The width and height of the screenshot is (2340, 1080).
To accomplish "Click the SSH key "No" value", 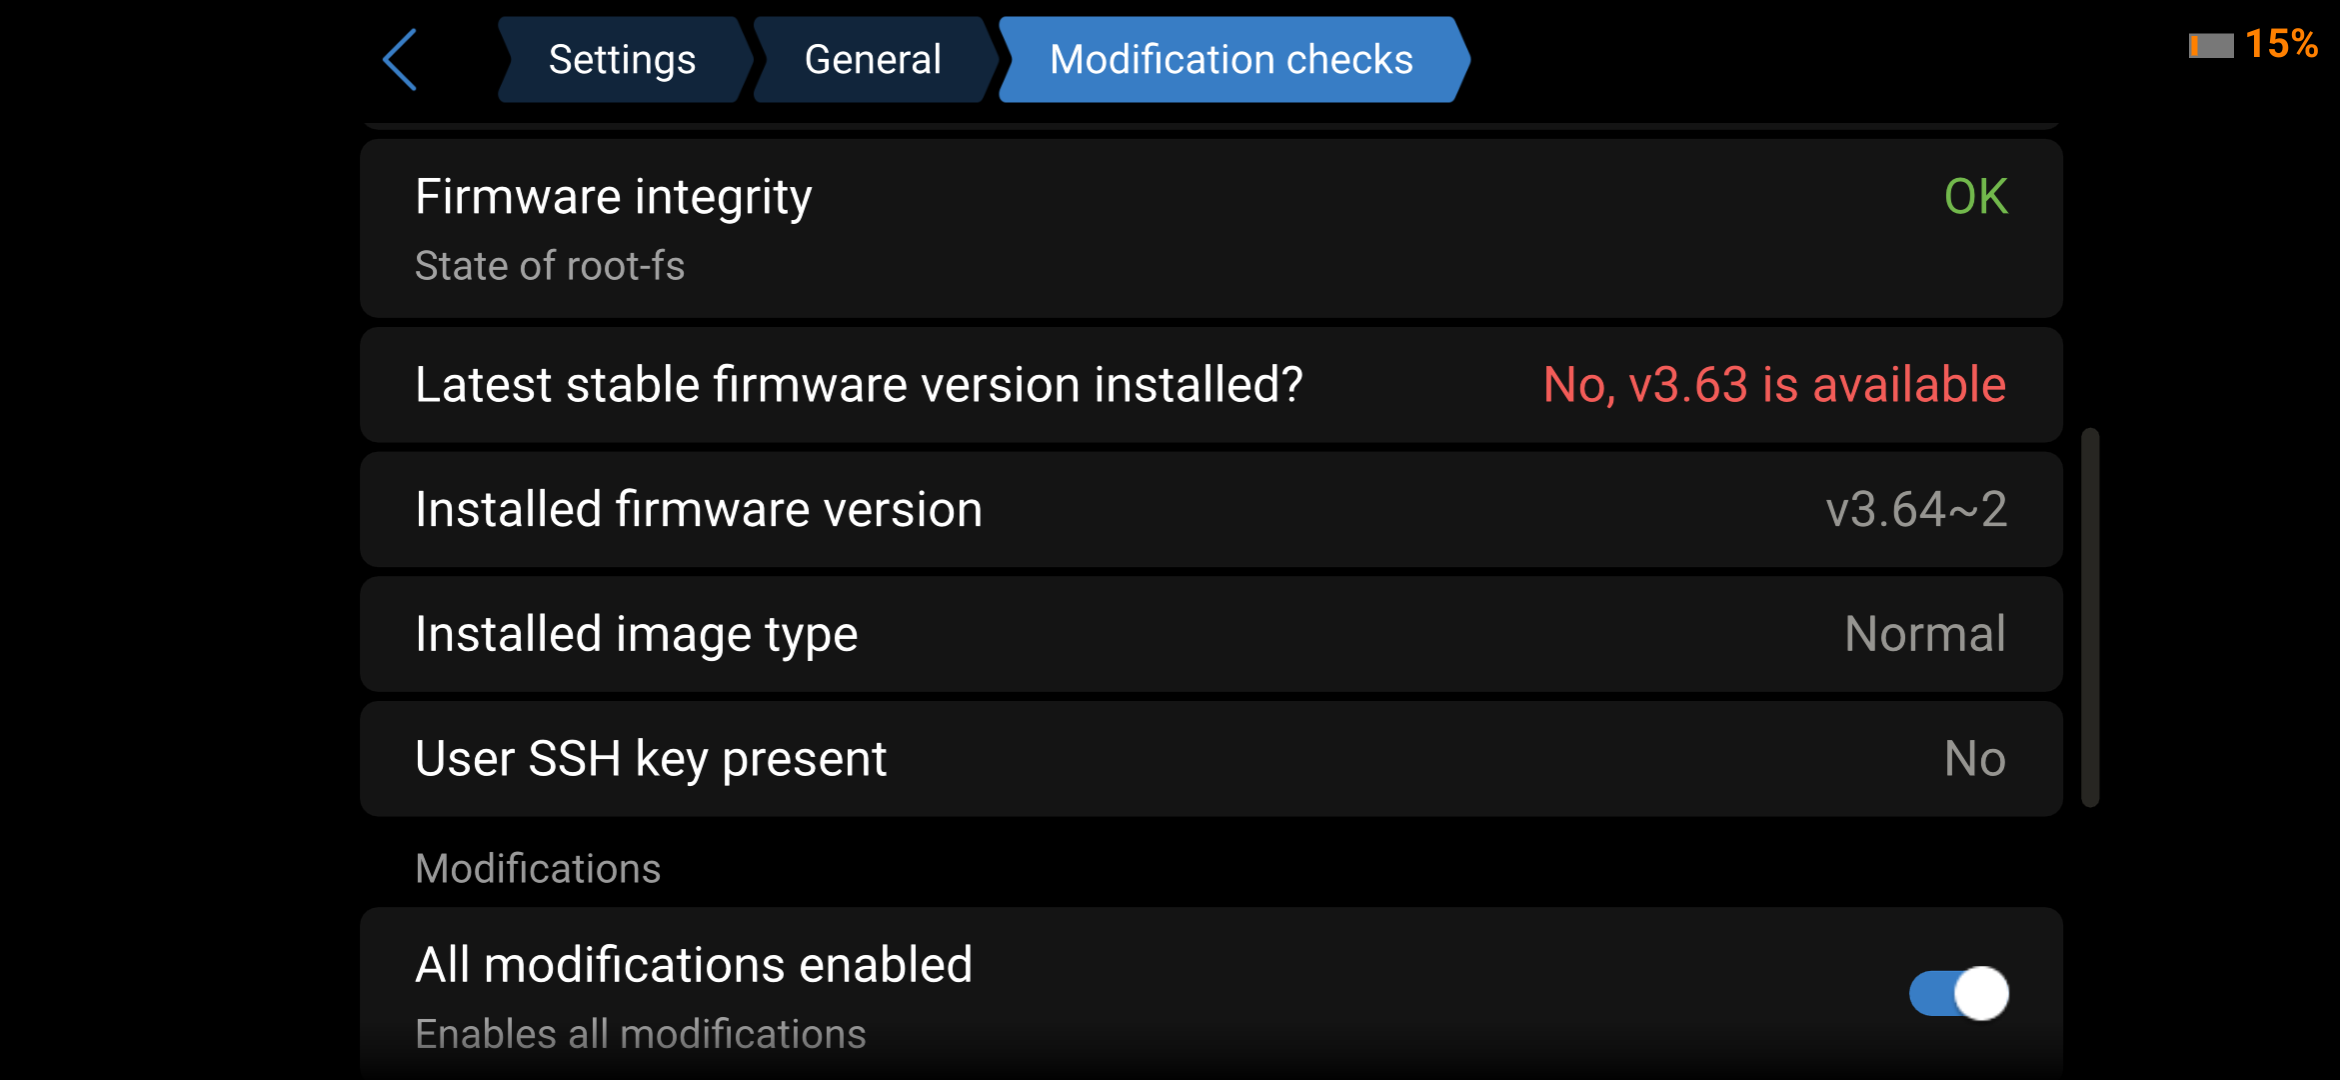I will pyautogui.click(x=1974, y=759).
